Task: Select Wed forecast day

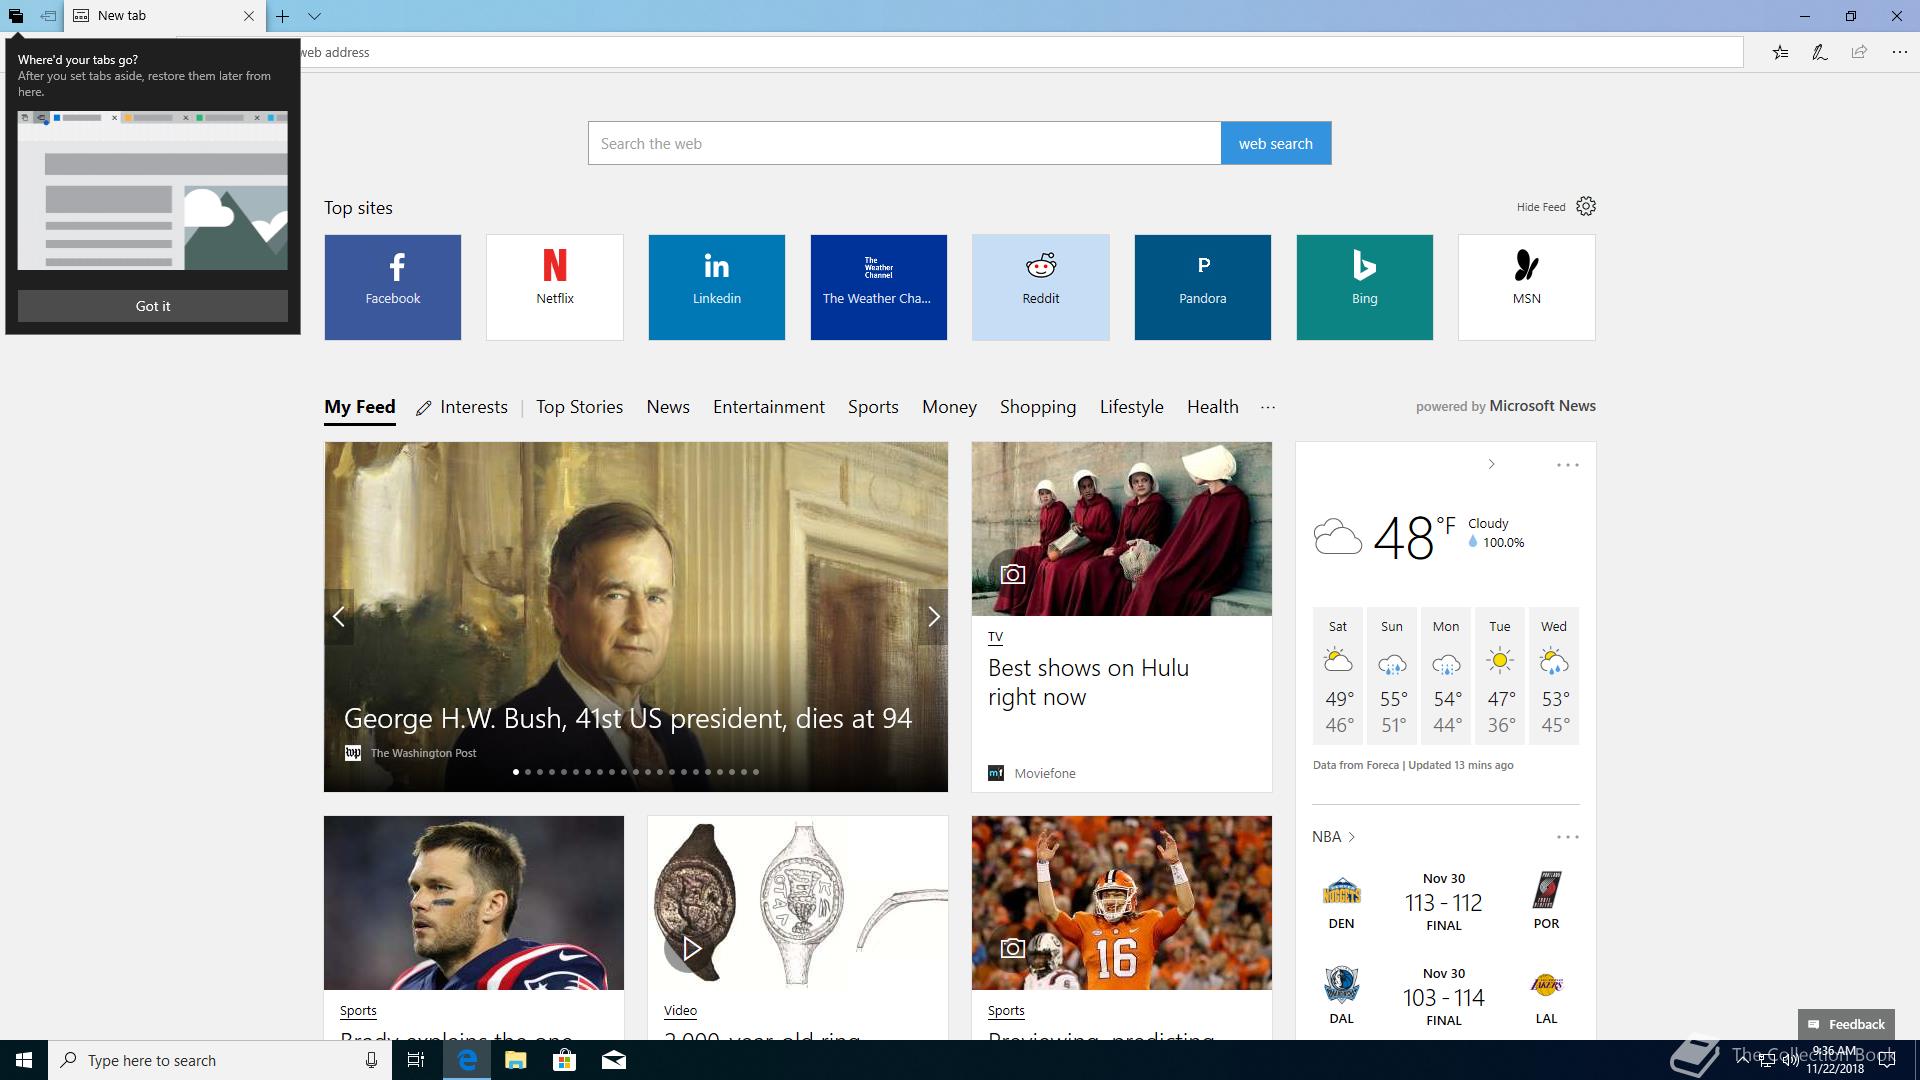Action: 1554,676
